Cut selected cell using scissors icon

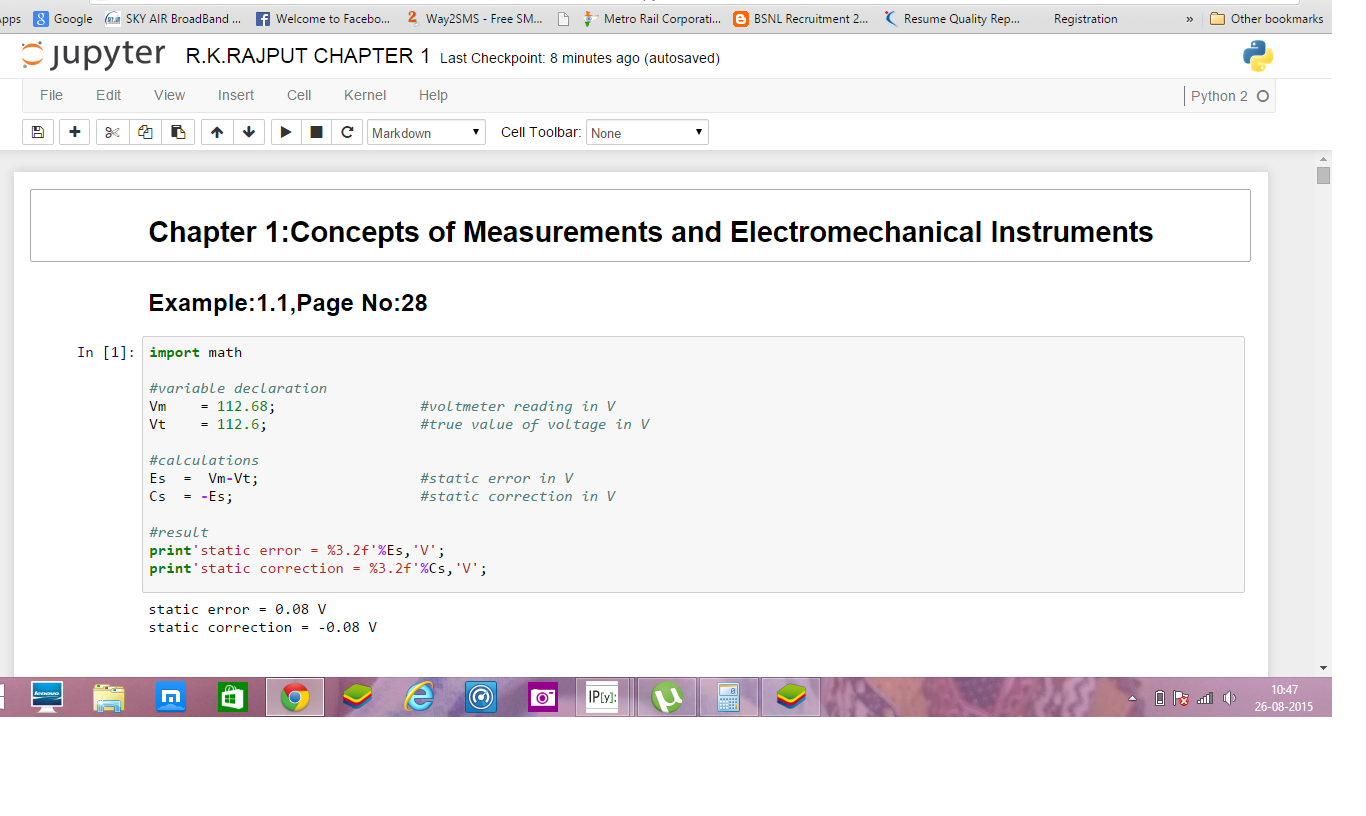pyautogui.click(x=112, y=132)
